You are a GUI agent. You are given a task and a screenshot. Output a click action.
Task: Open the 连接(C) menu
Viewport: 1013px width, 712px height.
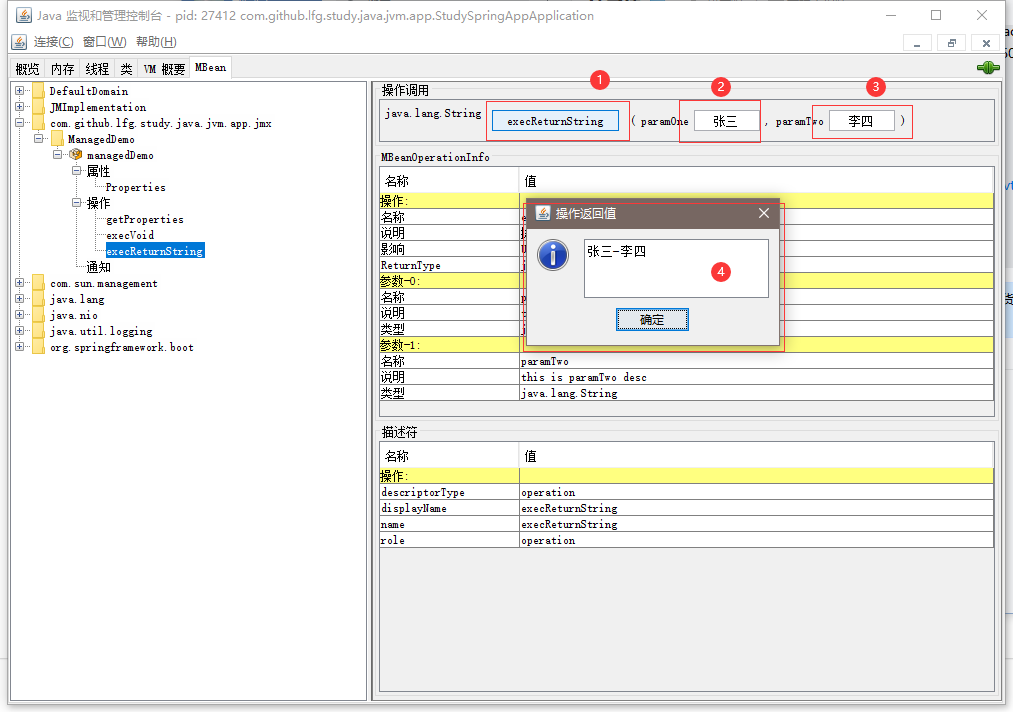pyautogui.click(x=54, y=42)
